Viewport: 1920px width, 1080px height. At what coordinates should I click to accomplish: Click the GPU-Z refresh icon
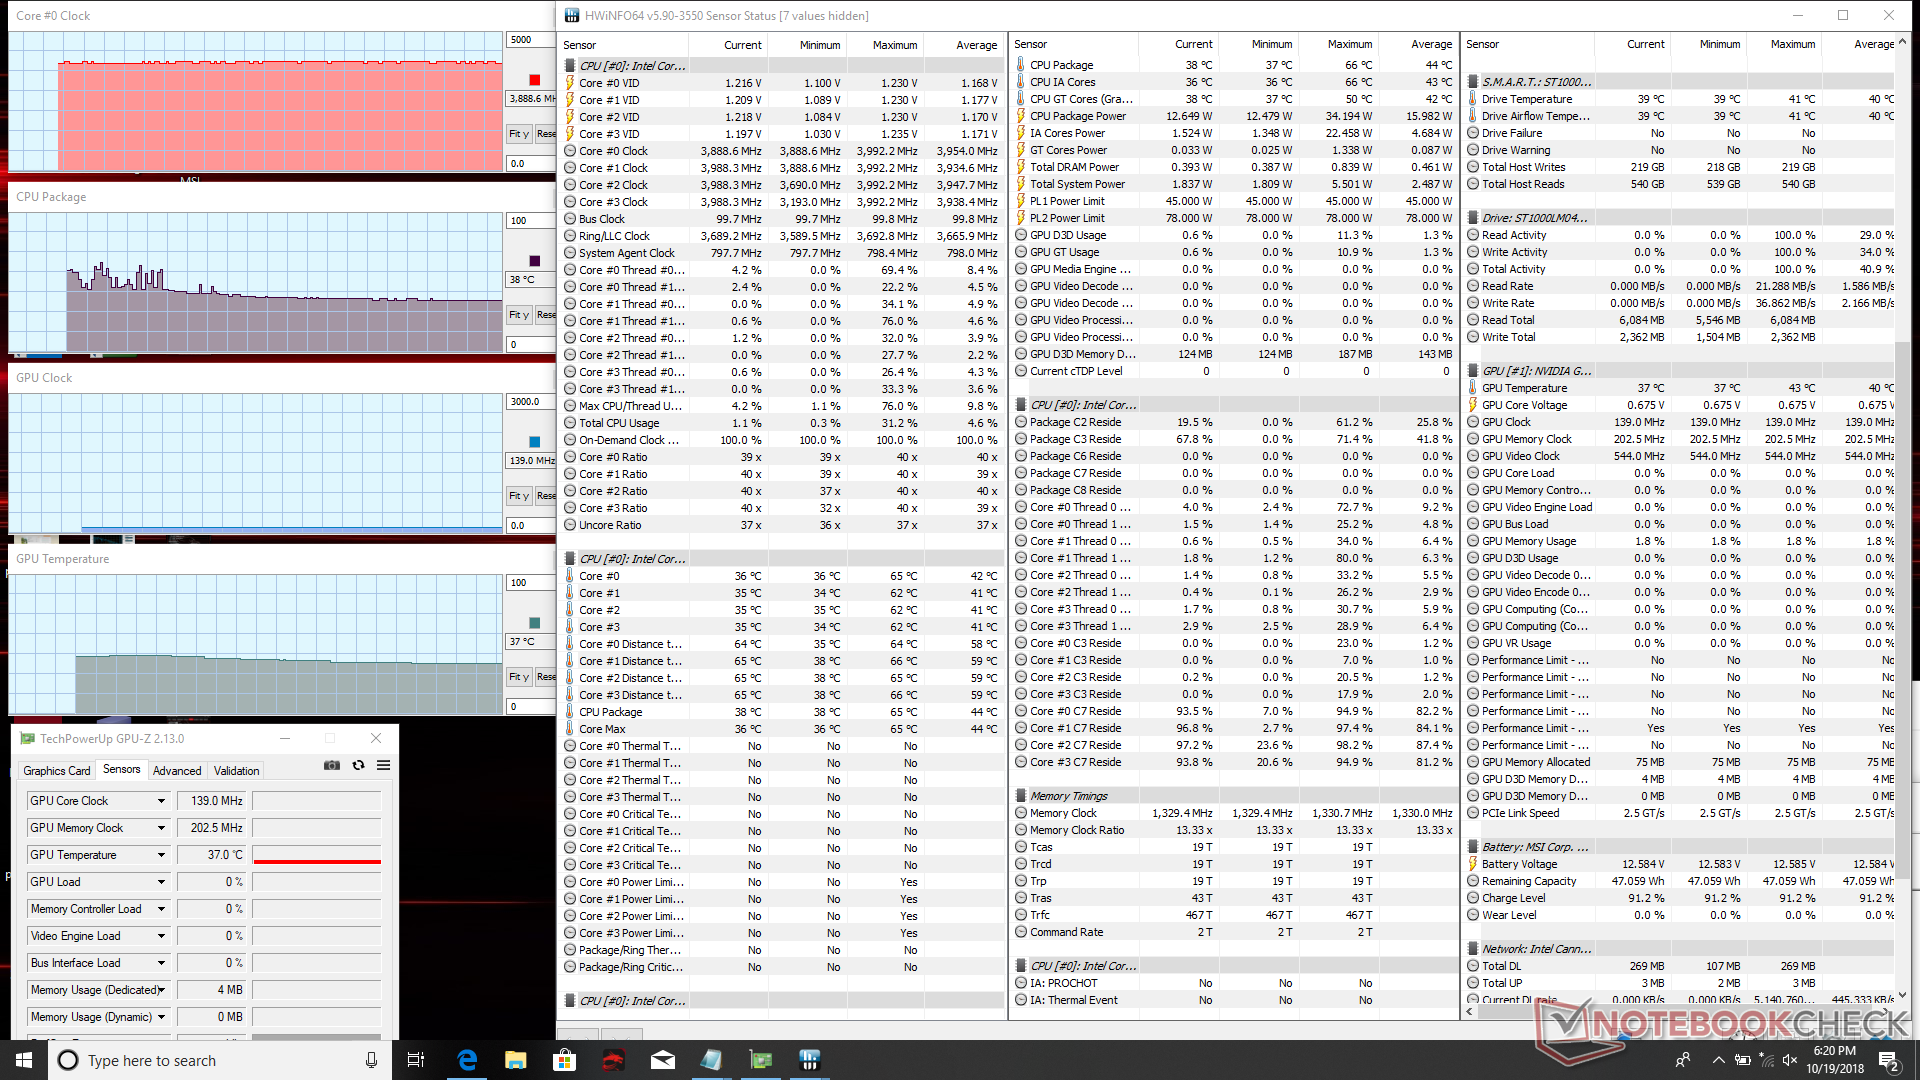click(358, 765)
